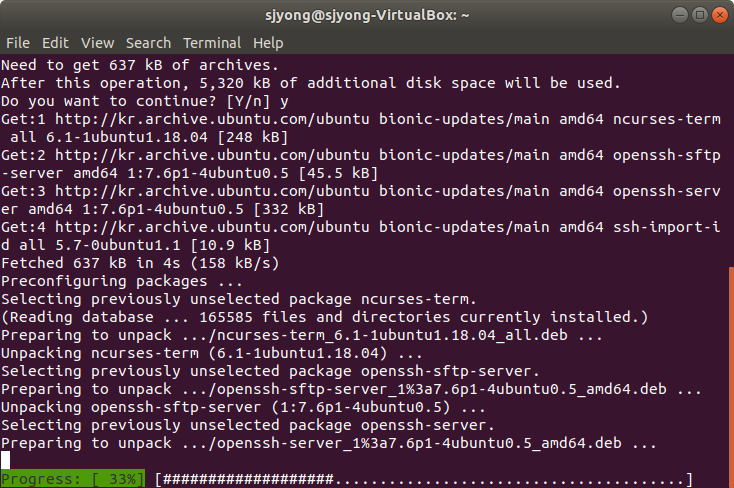Viewport: 734px width, 488px height.
Task: Click 'Selecting previously unselected package openssh-server.'
Action: pyautogui.click(x=248, y=426)
